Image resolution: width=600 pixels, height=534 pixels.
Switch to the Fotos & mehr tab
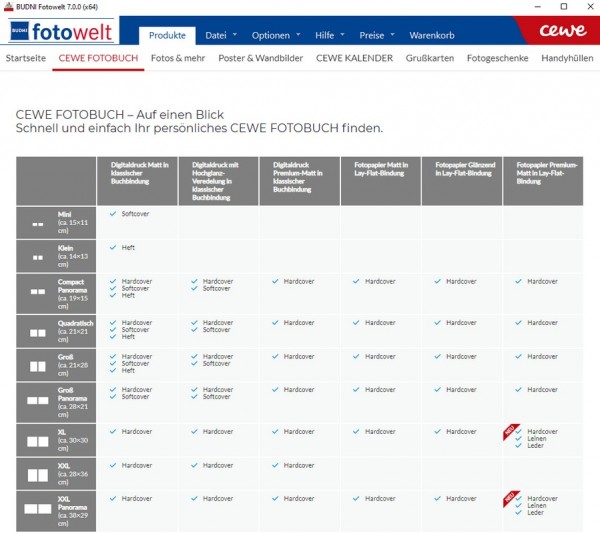click(178, 58)
